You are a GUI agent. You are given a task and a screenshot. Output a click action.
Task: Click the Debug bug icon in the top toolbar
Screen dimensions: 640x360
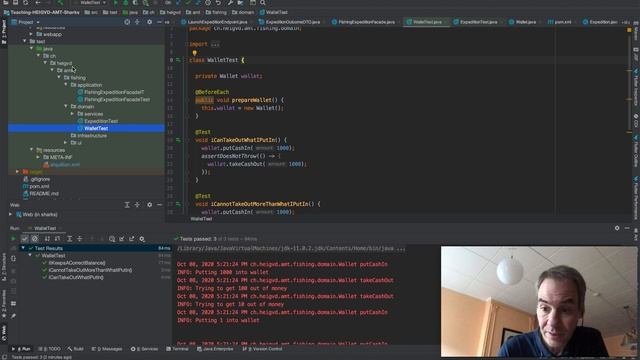click(126, 3)
